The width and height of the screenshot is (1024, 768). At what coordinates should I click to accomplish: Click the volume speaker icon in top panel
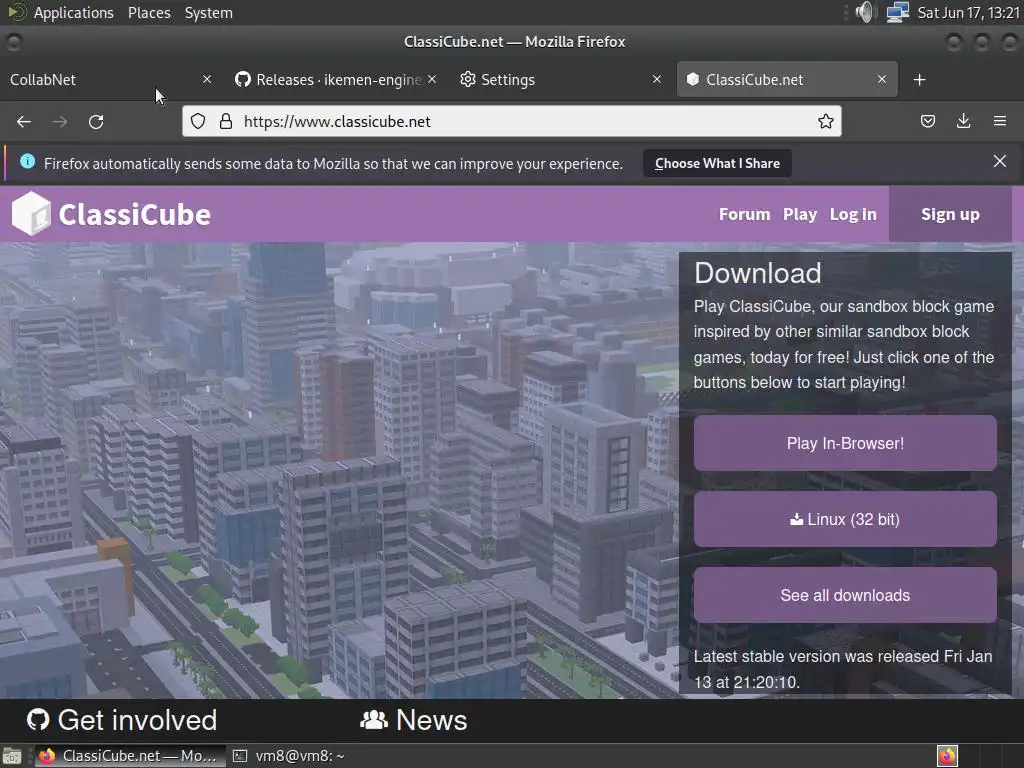865,12
